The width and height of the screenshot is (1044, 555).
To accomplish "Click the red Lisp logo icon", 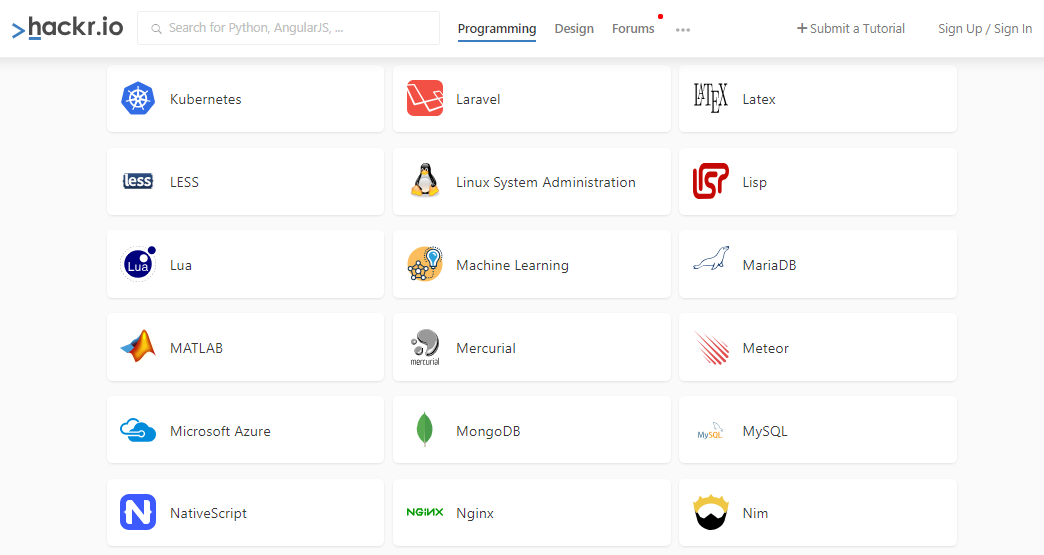I will pos(710,181).
